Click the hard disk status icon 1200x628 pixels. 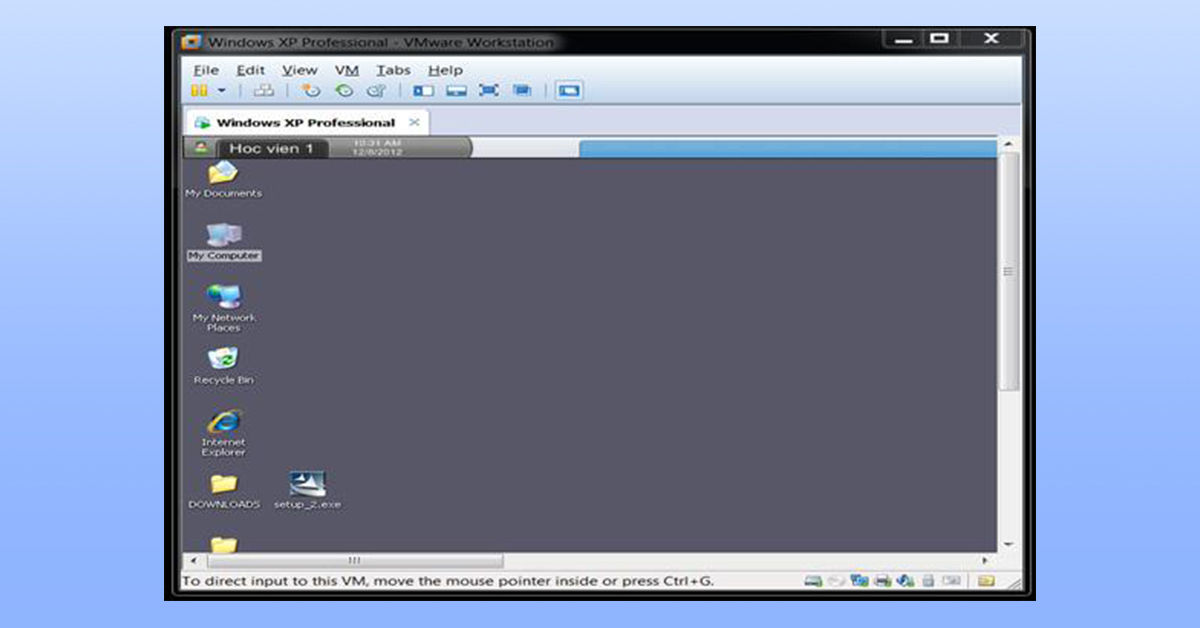(x=812, y=580)
